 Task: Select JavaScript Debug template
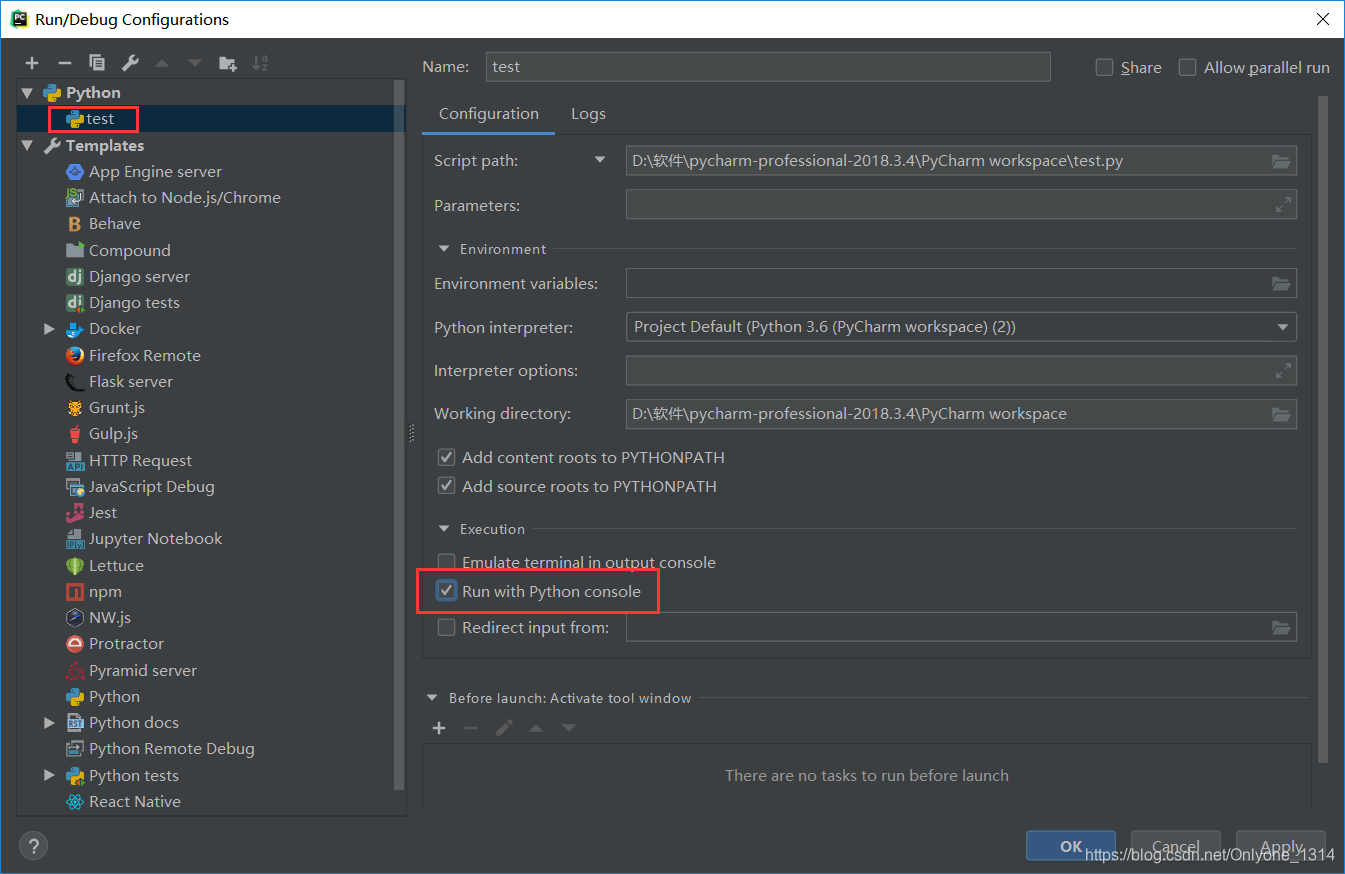coord(140,487)
